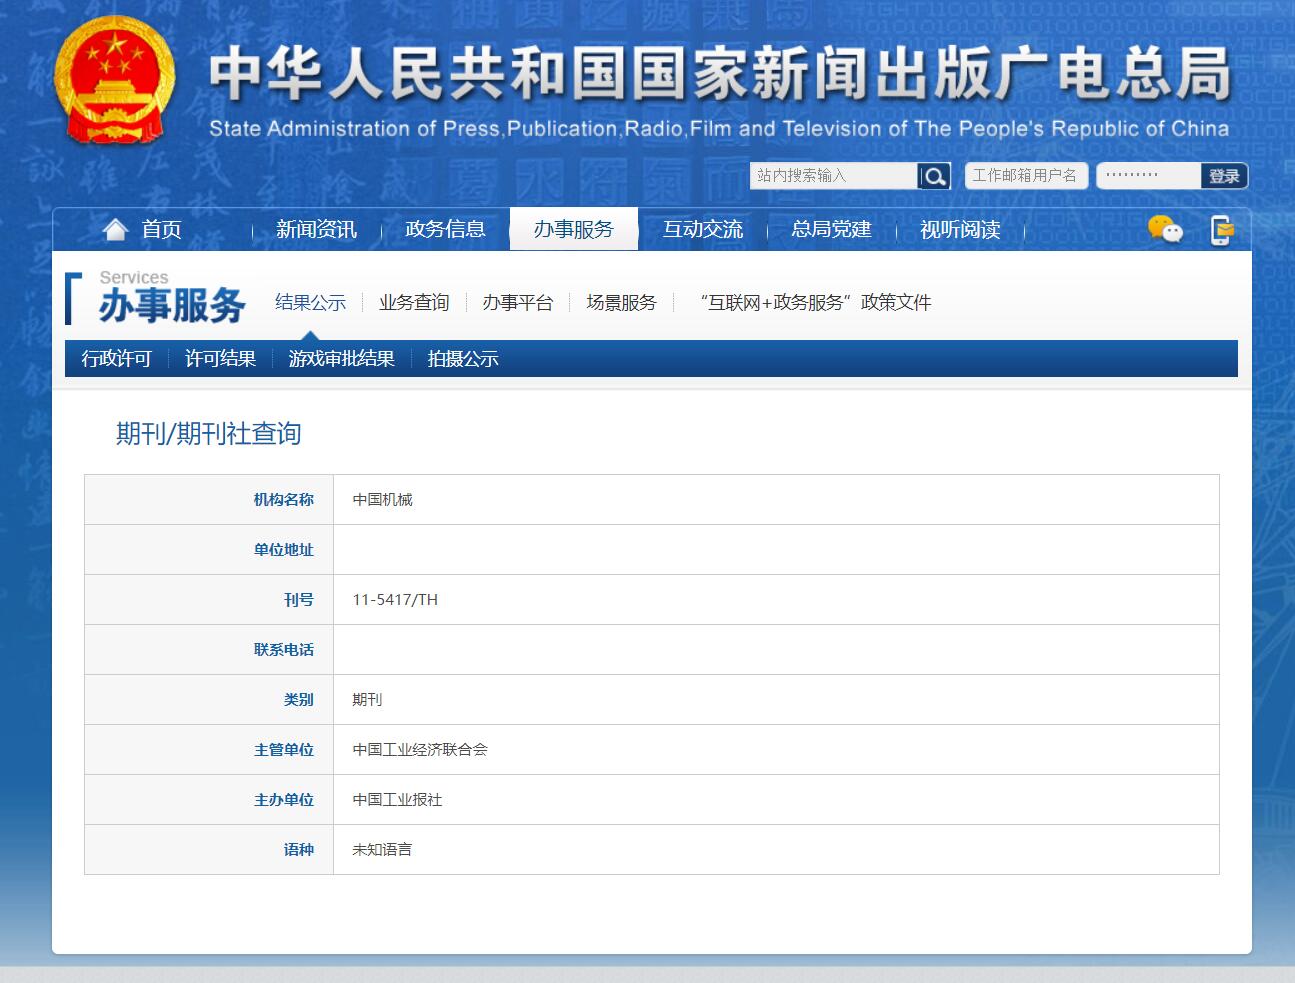Screen dimensions: 1295x983
Task: Click the search magnifier icon
Action: 933,176
